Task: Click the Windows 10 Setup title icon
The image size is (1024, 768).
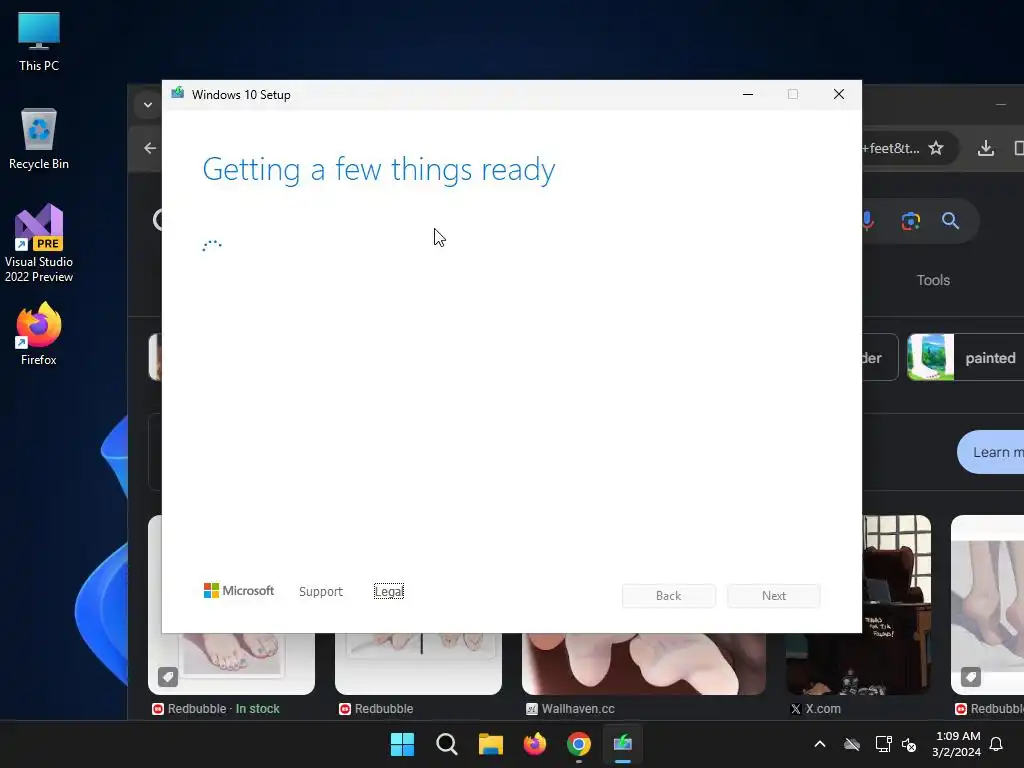Action: (178, 94)
